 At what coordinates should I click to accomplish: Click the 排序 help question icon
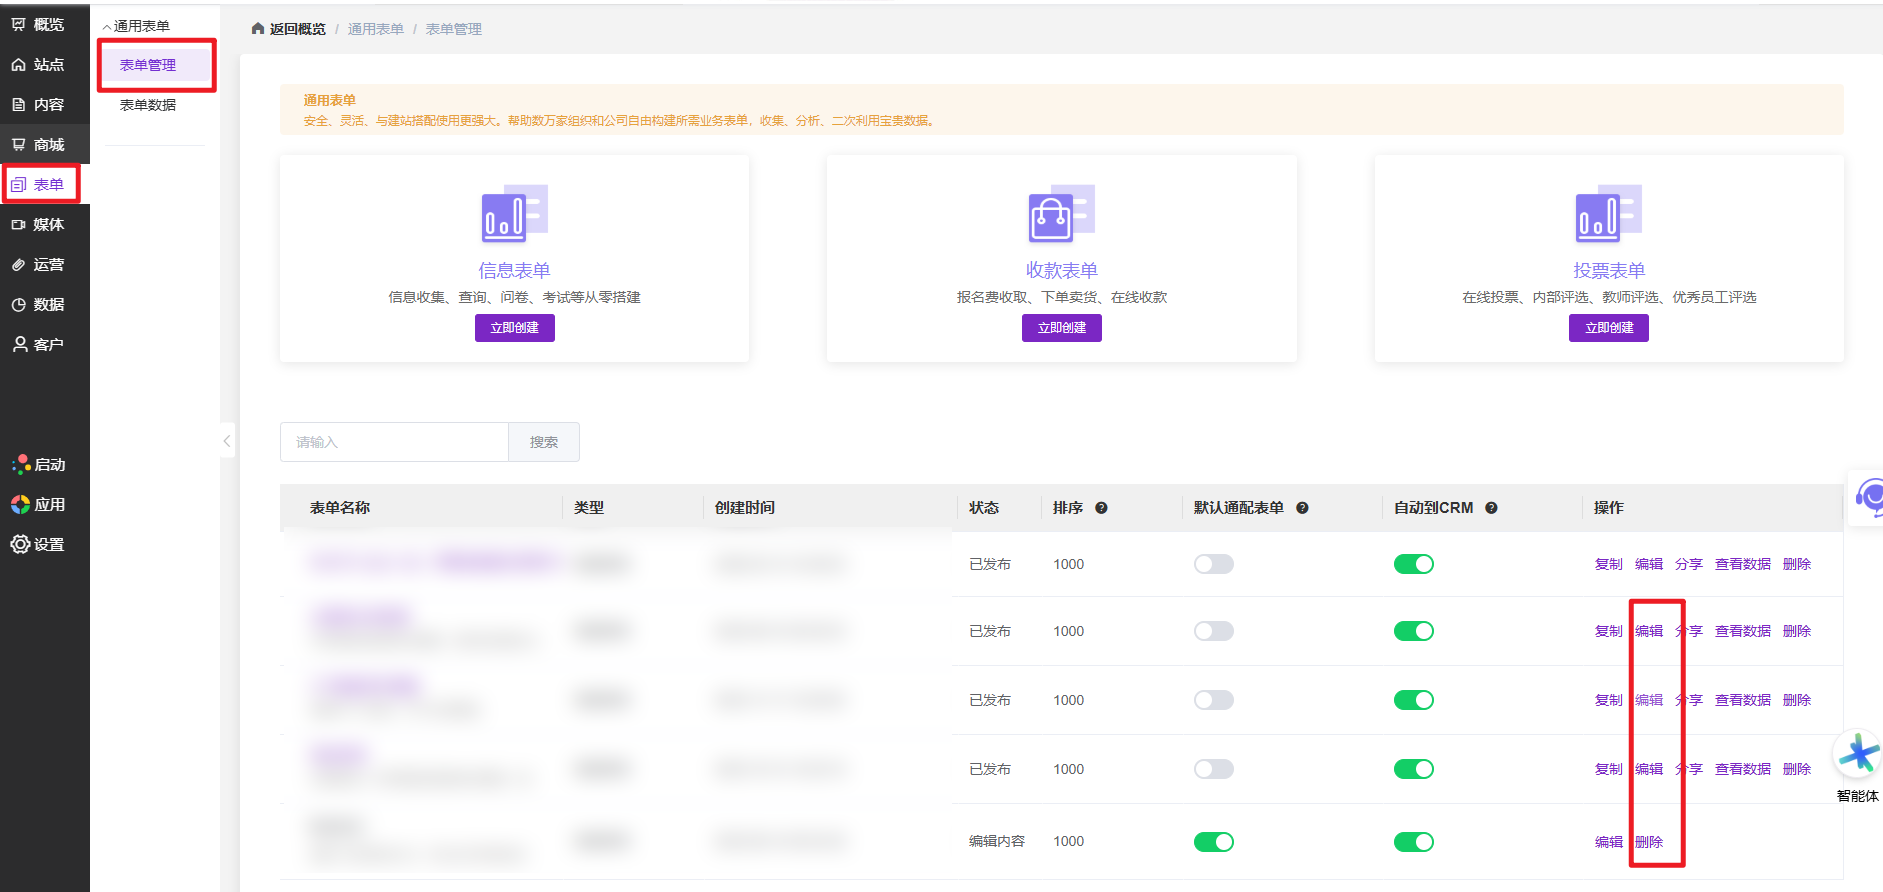click(1101, 508)
